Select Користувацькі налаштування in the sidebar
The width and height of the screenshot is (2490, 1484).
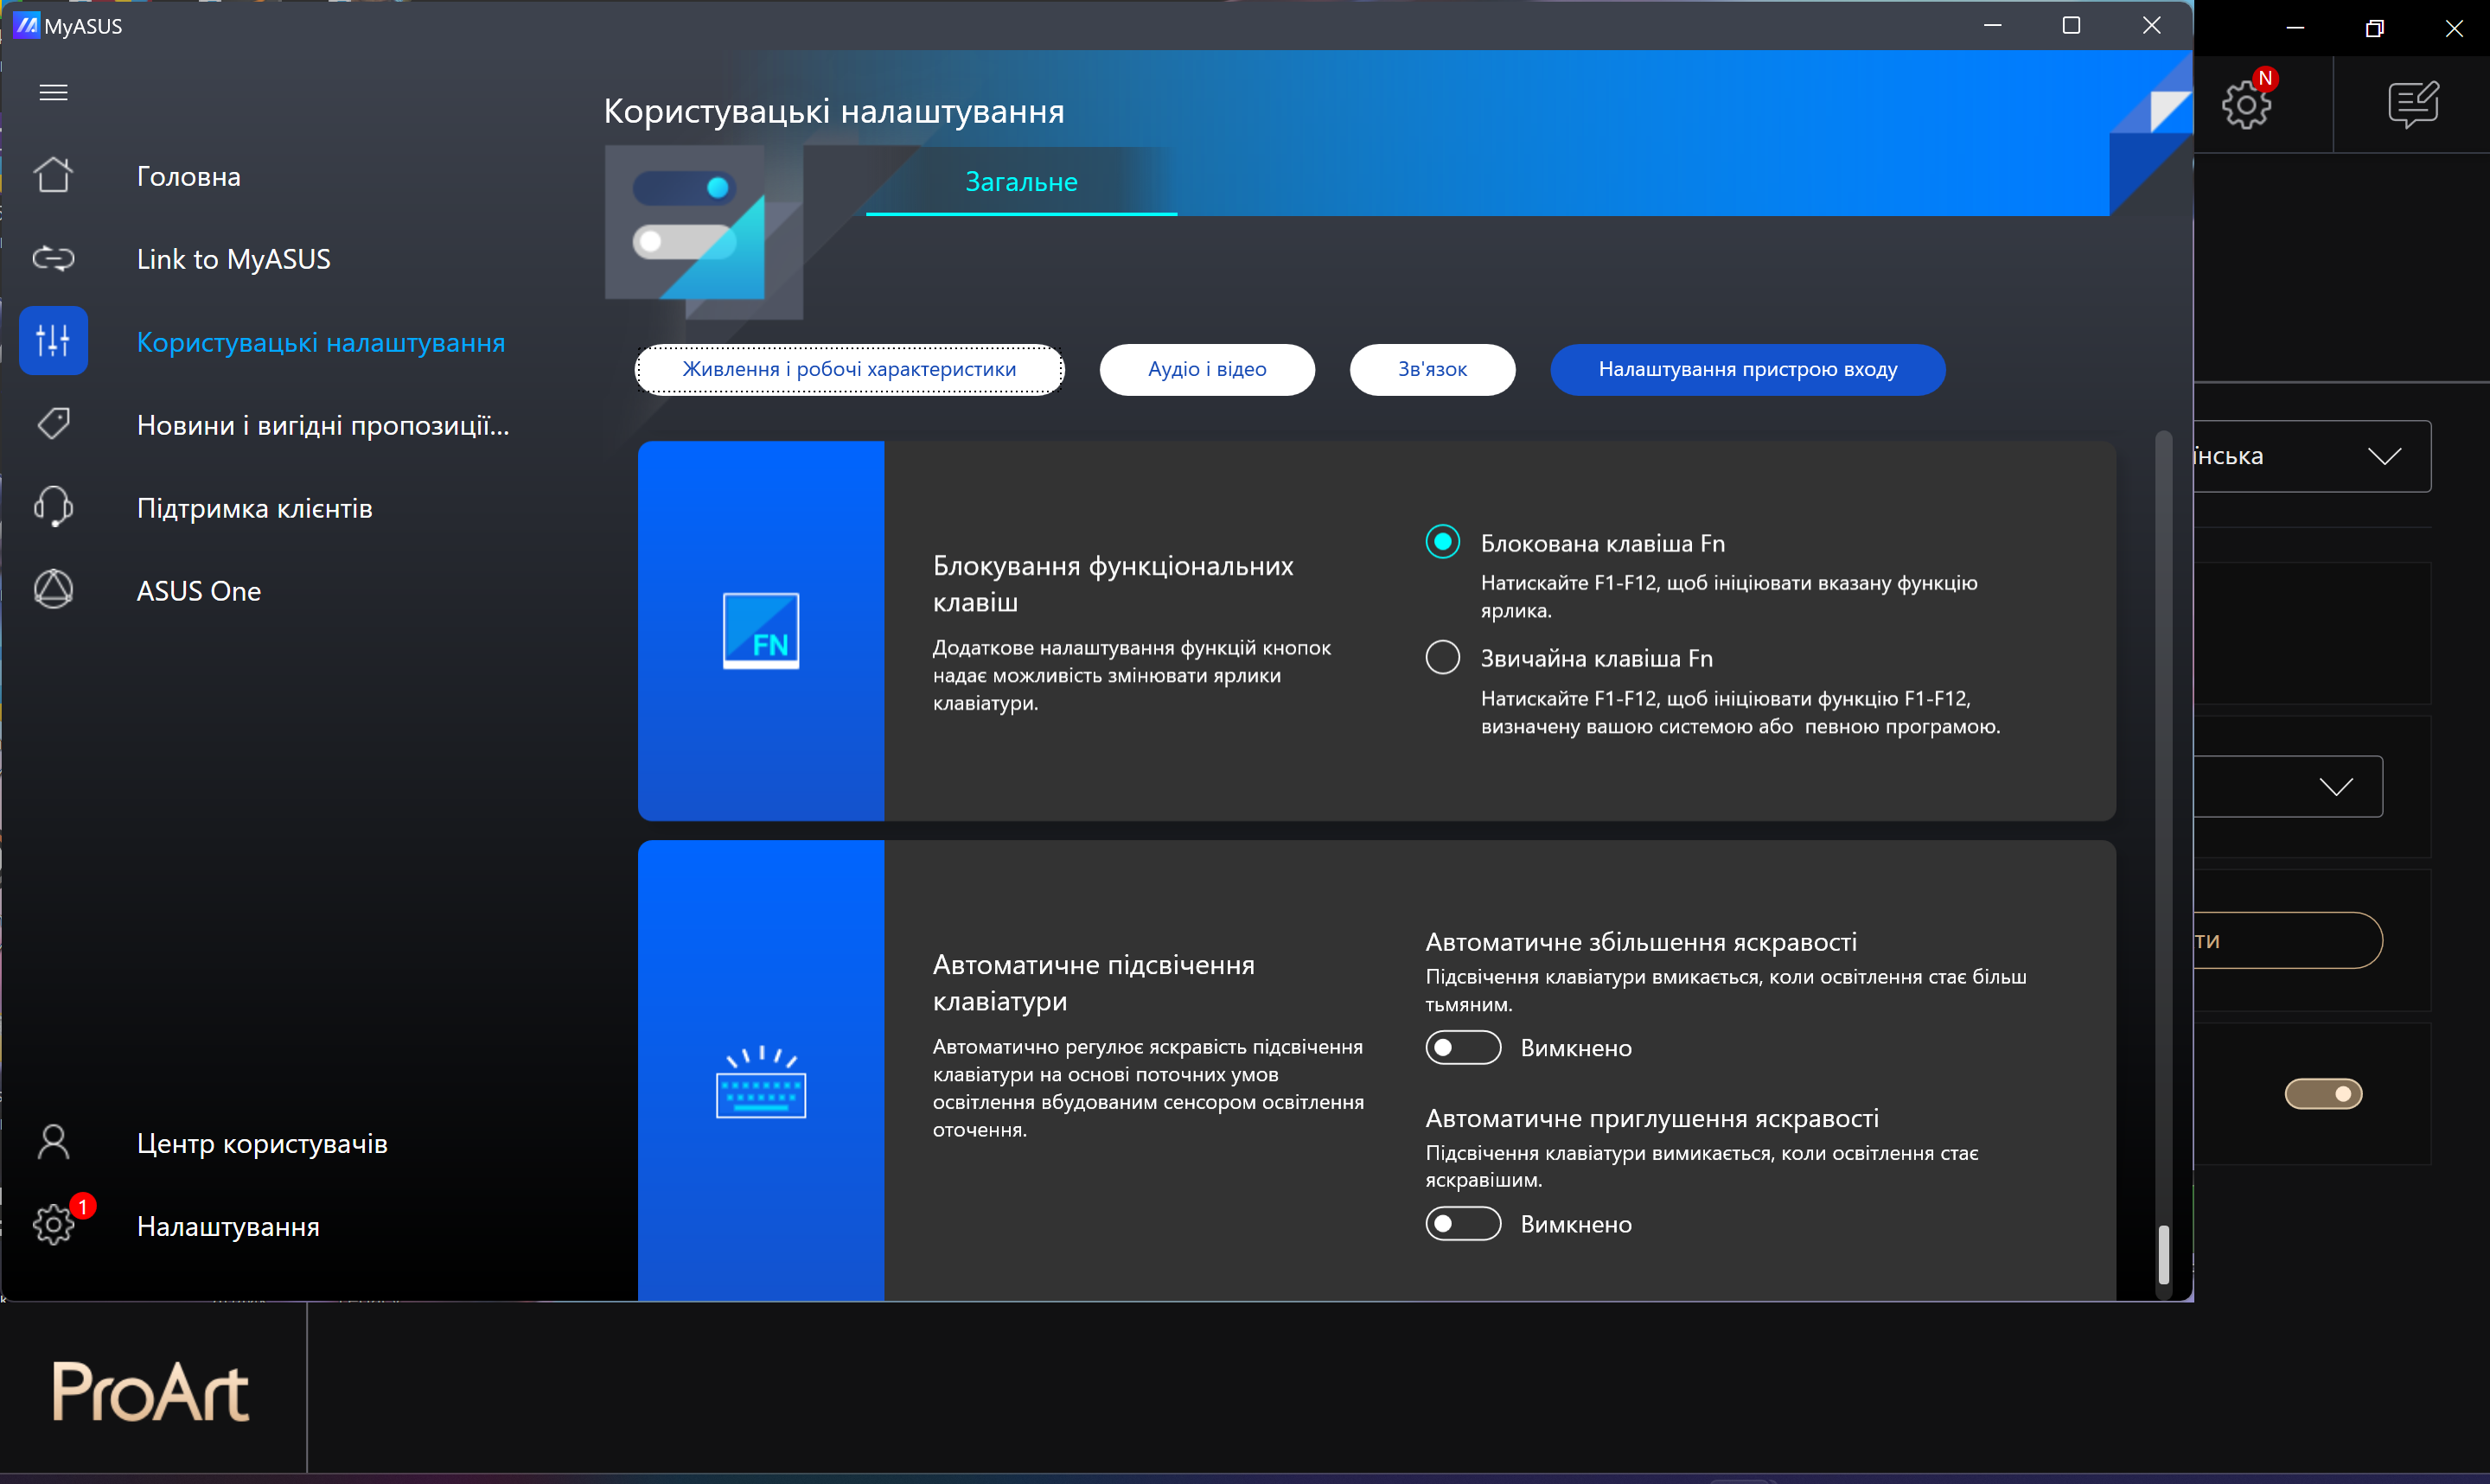coord(320,342)
